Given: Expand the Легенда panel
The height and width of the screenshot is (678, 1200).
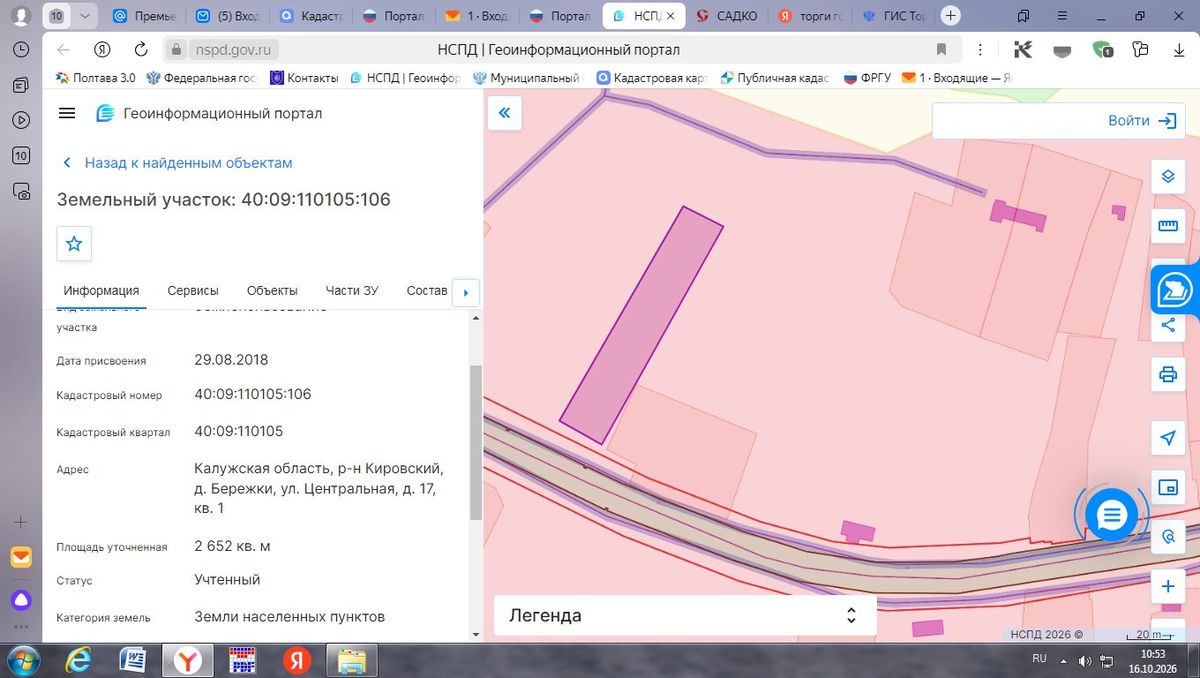Looking at the screenshot, I should (685, 616).
